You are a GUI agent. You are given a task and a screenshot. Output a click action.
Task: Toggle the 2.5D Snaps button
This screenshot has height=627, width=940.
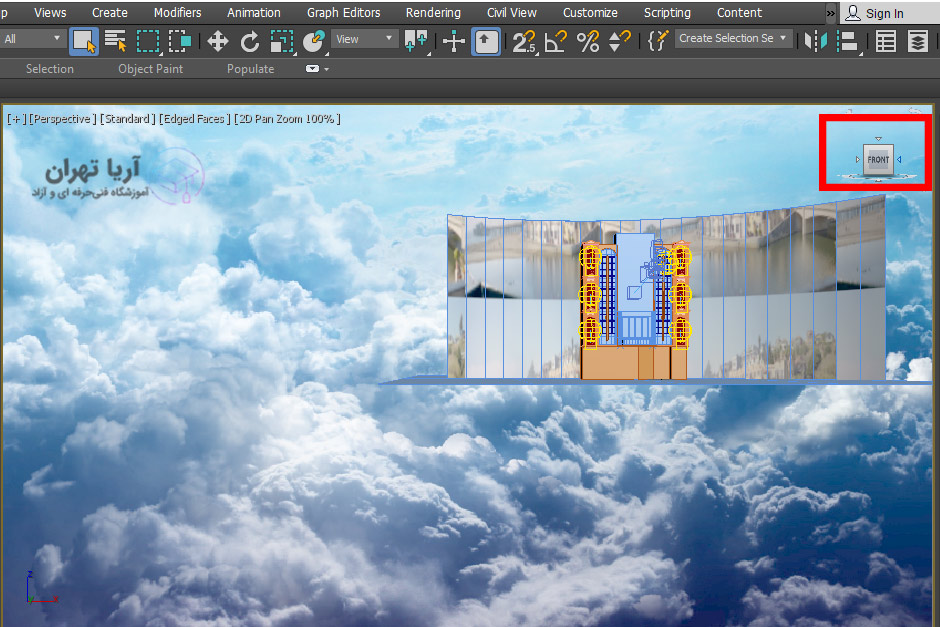click(x=524, y=41)
